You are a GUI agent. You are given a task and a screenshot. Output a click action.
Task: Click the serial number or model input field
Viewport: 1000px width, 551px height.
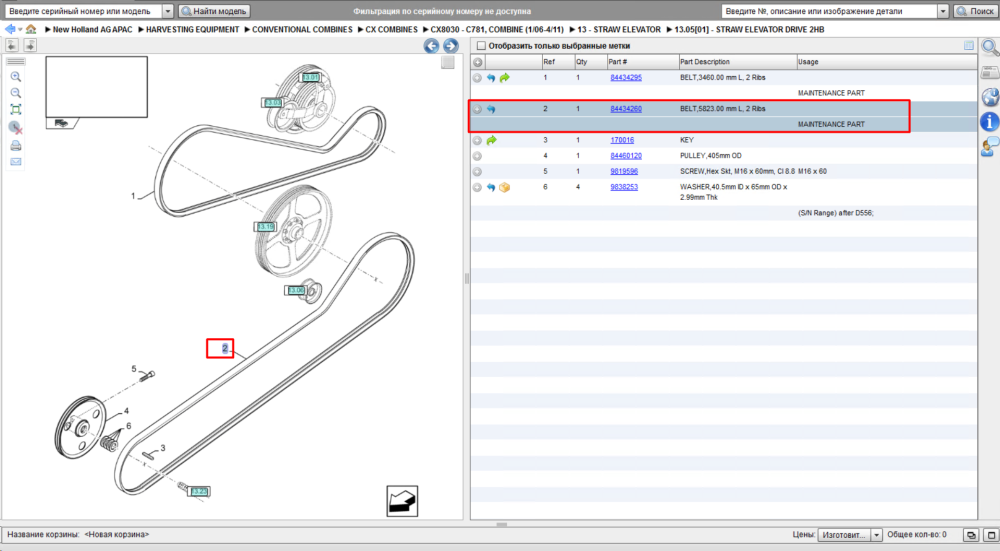pos(84,11)
